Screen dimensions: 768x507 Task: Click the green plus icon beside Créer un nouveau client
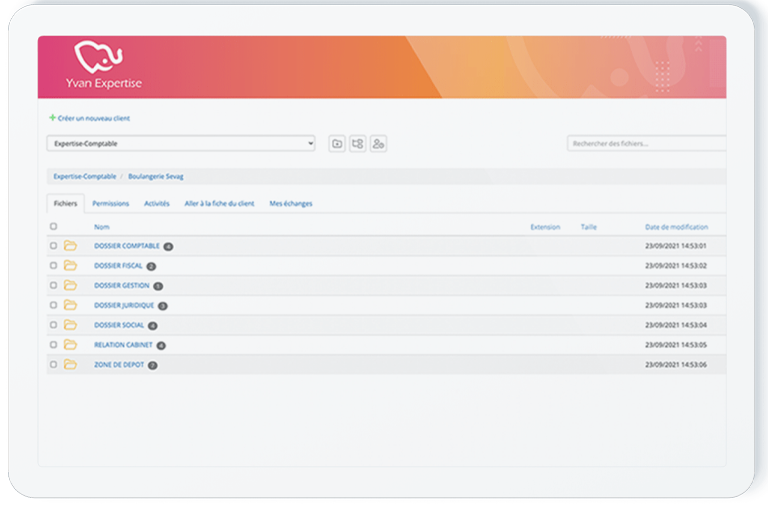[52, 118]
